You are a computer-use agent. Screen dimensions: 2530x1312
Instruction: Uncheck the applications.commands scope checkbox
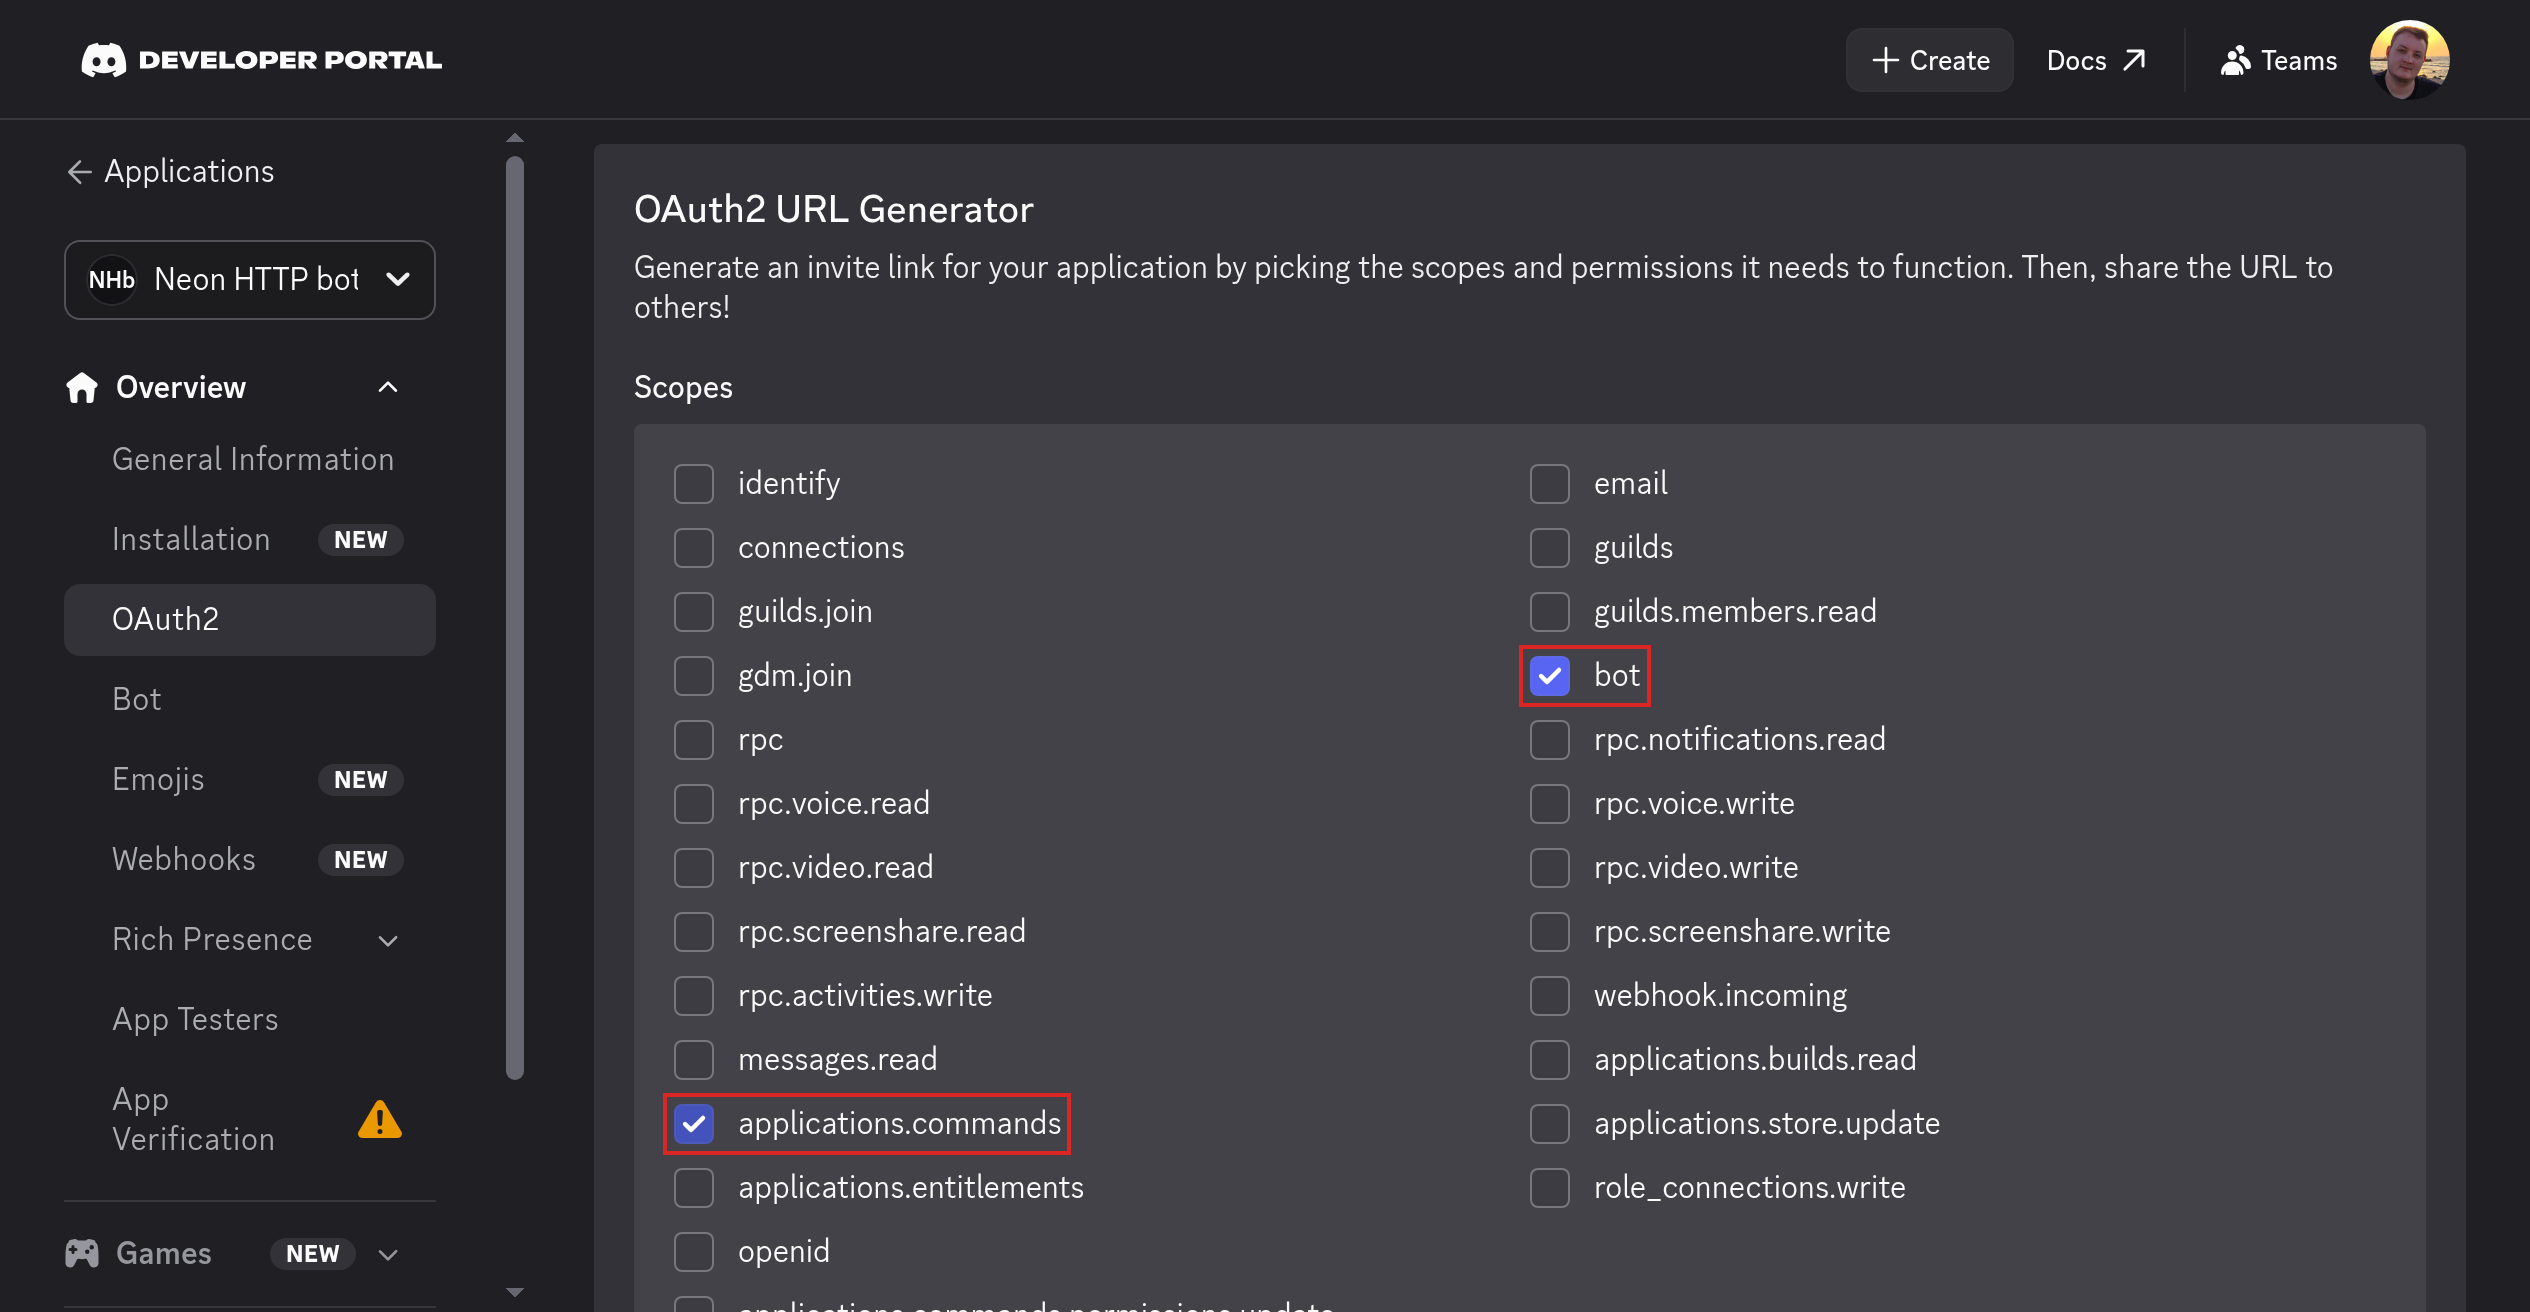[694, 1124]
